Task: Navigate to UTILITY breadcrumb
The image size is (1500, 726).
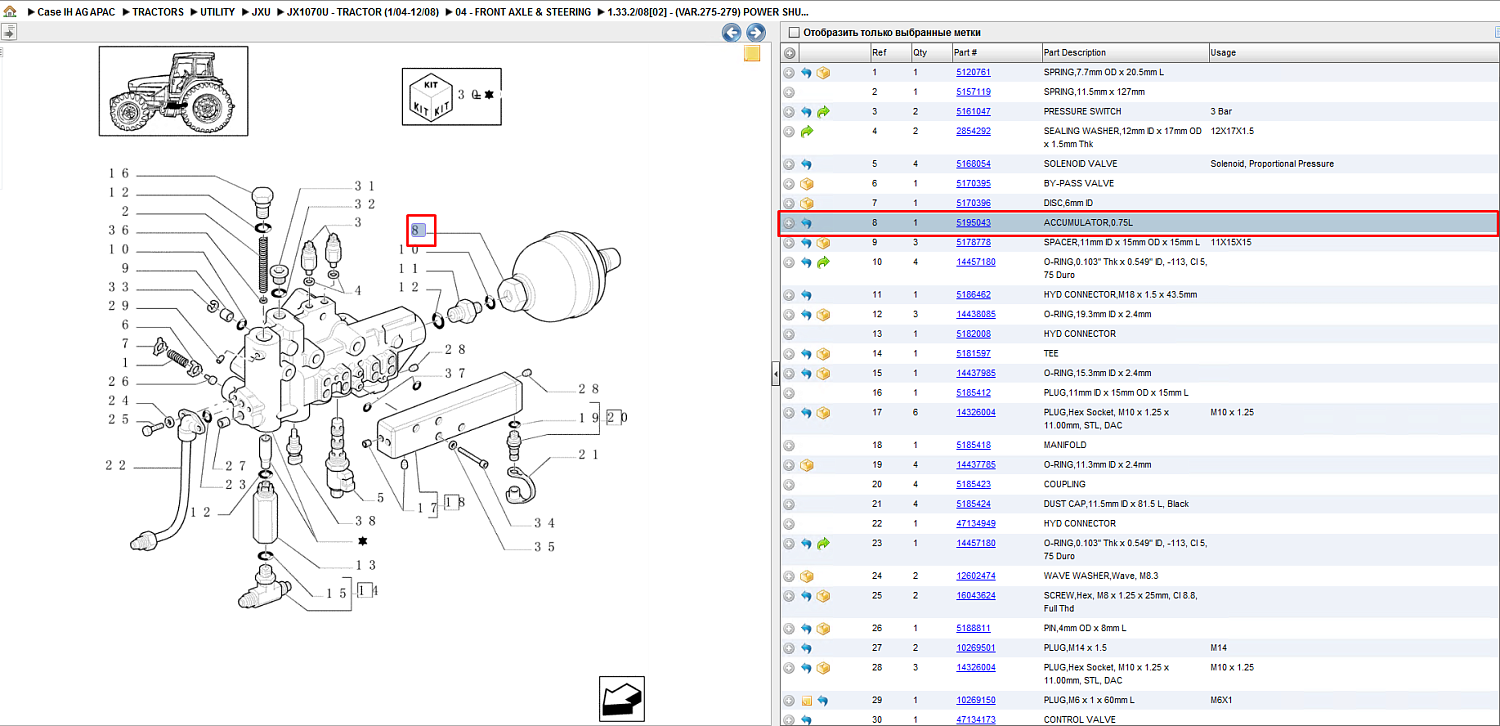Action: [216, 12]
